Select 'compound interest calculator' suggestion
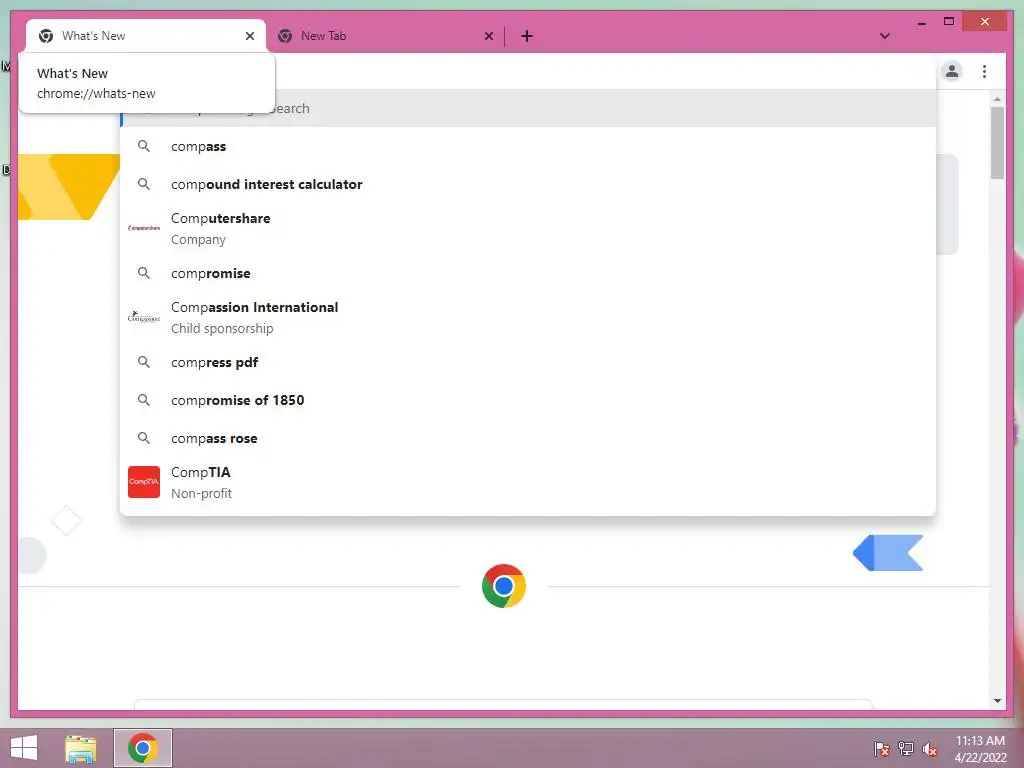 pyautogui.click(x=528, y=184)
